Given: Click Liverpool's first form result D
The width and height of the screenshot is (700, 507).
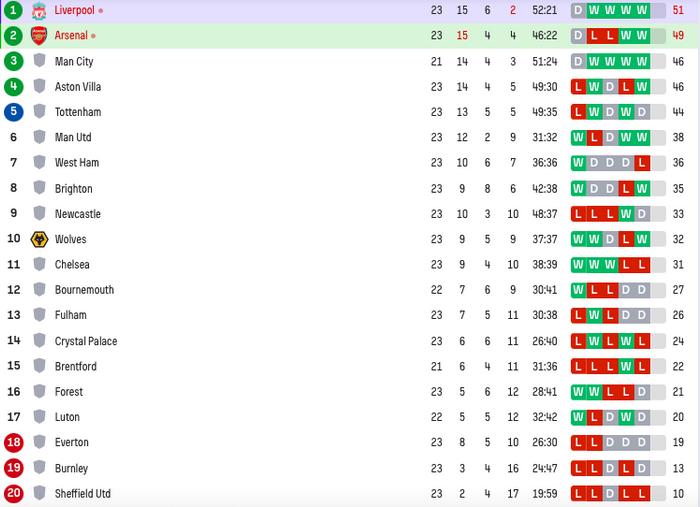Looking at the screenshot, I should [578, 10].
